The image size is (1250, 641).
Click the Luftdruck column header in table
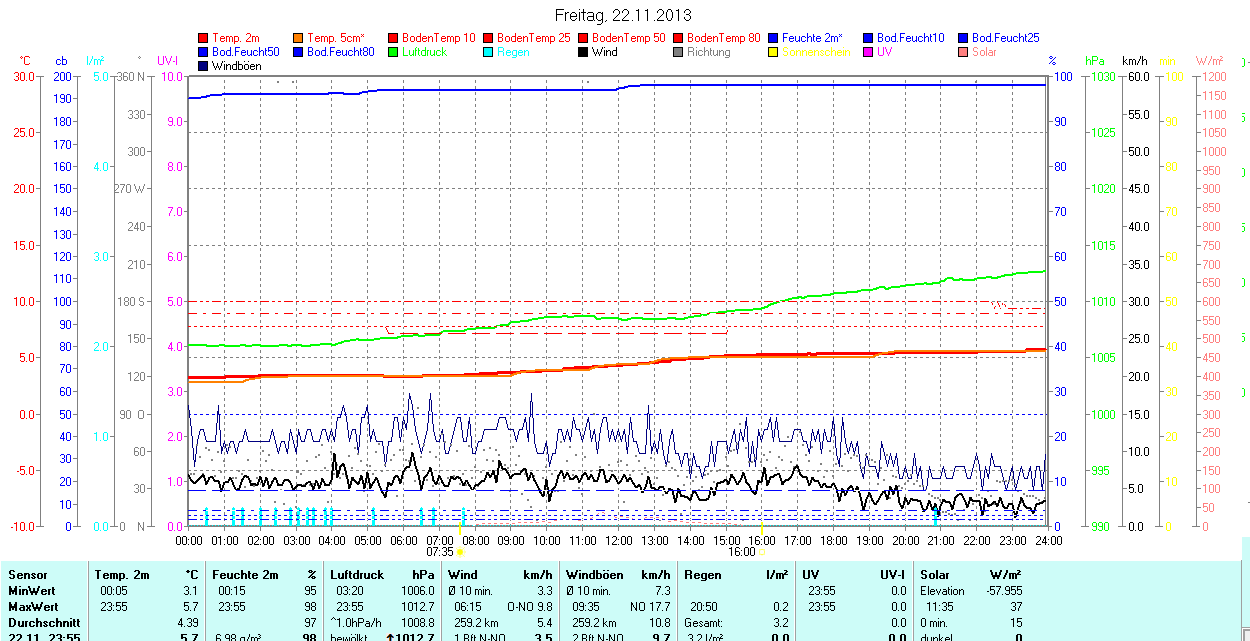(x=356, y=575)
